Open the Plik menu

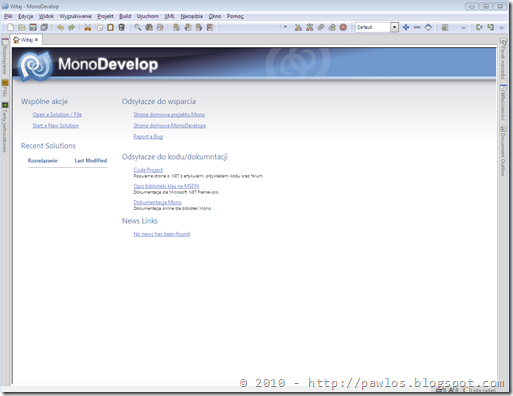(x=8, y=16)
